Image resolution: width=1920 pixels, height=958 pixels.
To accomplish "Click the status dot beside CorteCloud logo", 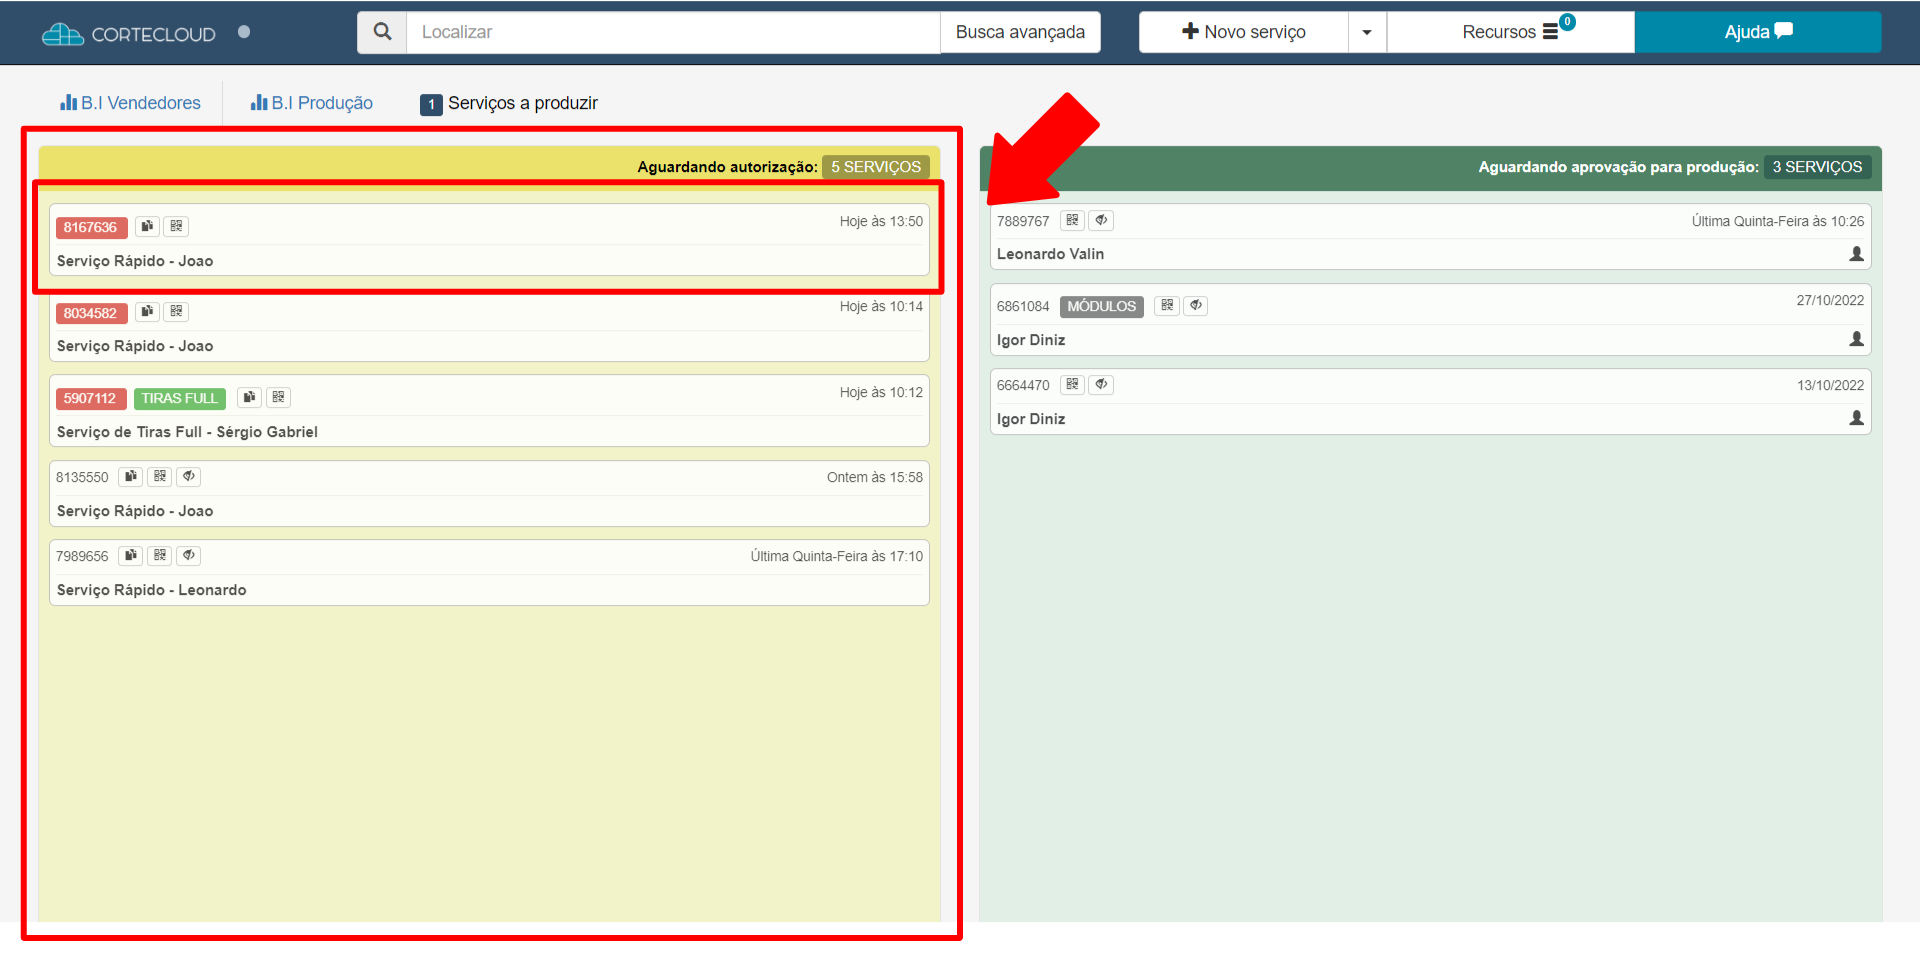I will (x=244, y=32).
